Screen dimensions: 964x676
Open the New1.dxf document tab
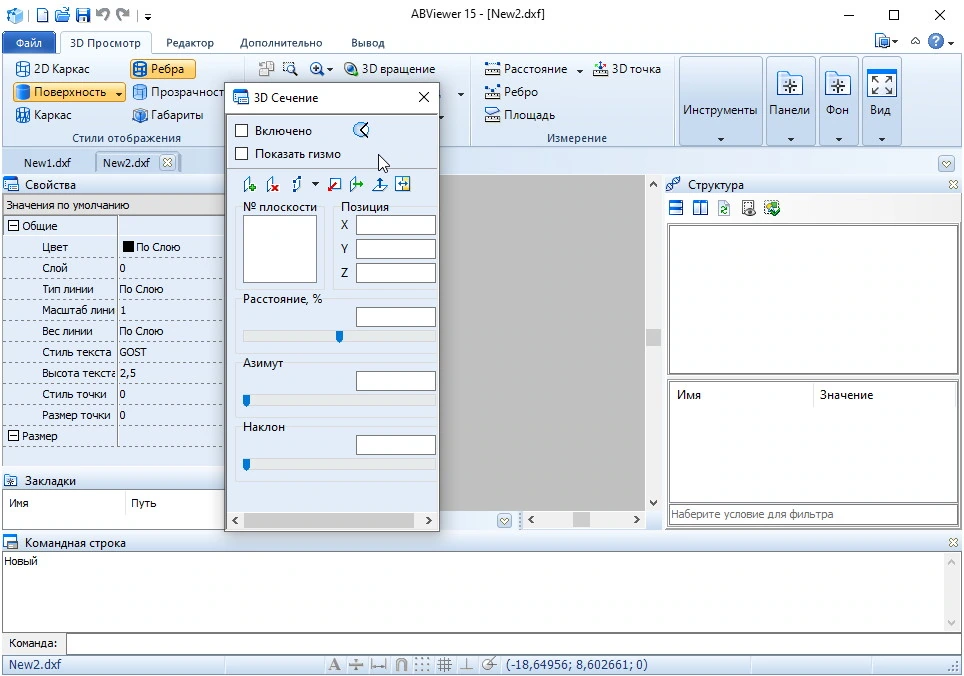tap(47, 162)
